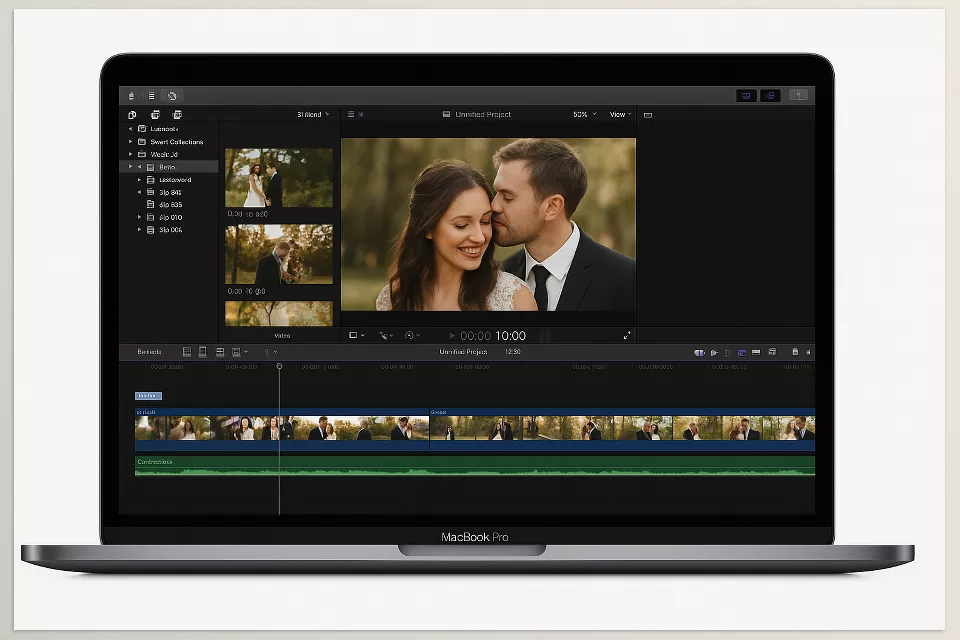This screenshot has height=640, width=960.
Task: Open the fourth edit icon dropdown after Beitechi
Action: click(x=239, y=352)
